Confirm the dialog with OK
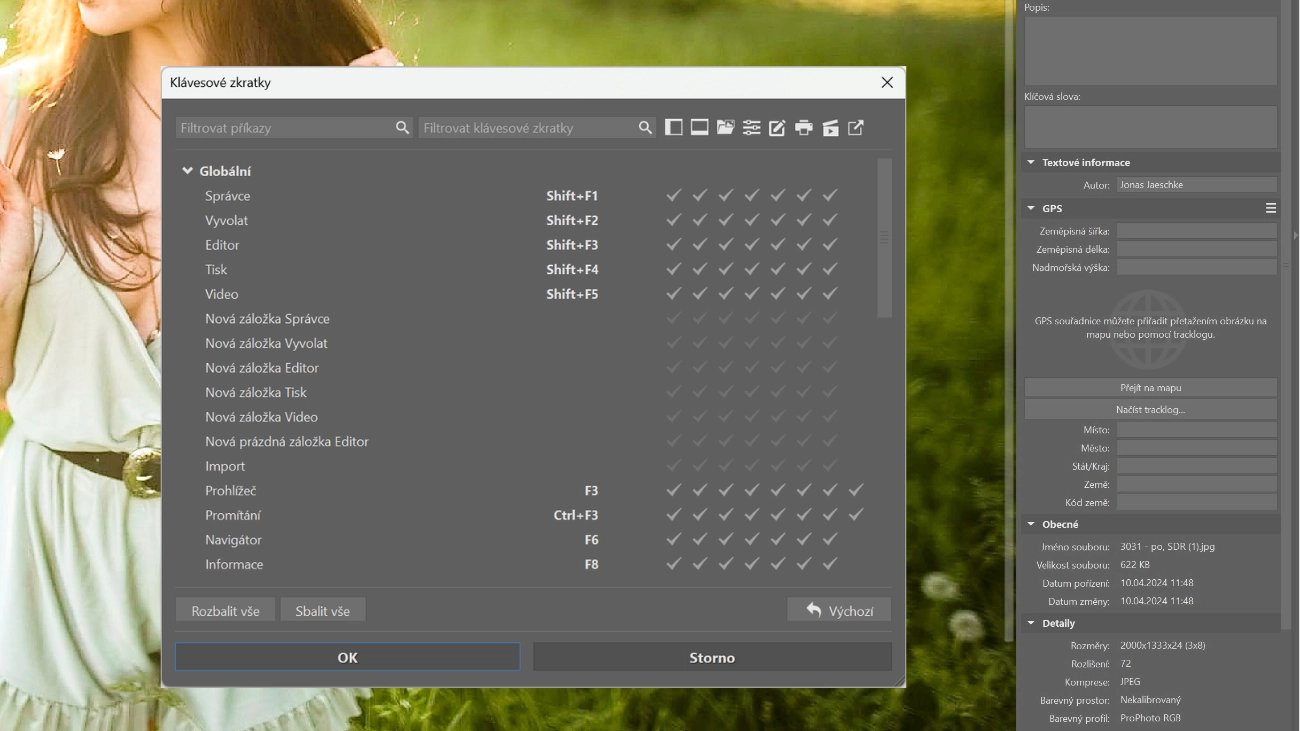Screen dimensions: 1300x731 347,657
